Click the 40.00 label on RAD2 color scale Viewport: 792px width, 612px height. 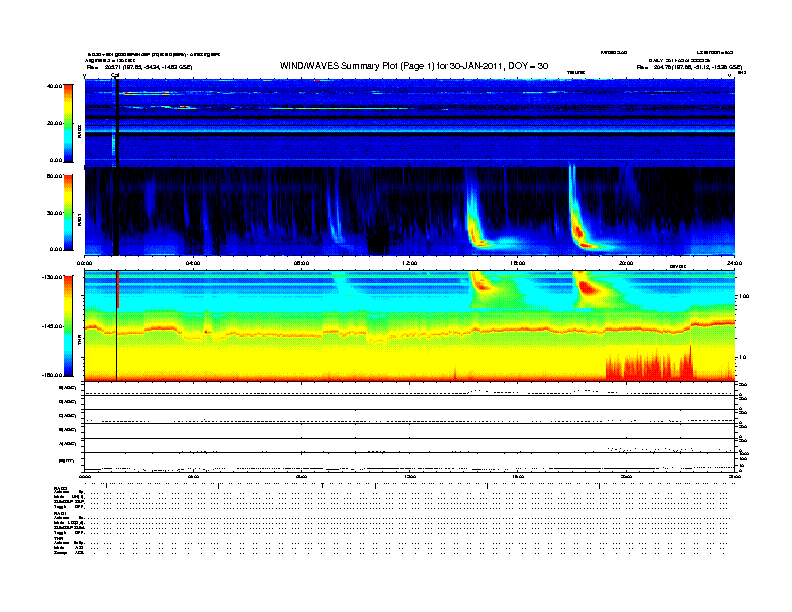click(x=54, y=86)
